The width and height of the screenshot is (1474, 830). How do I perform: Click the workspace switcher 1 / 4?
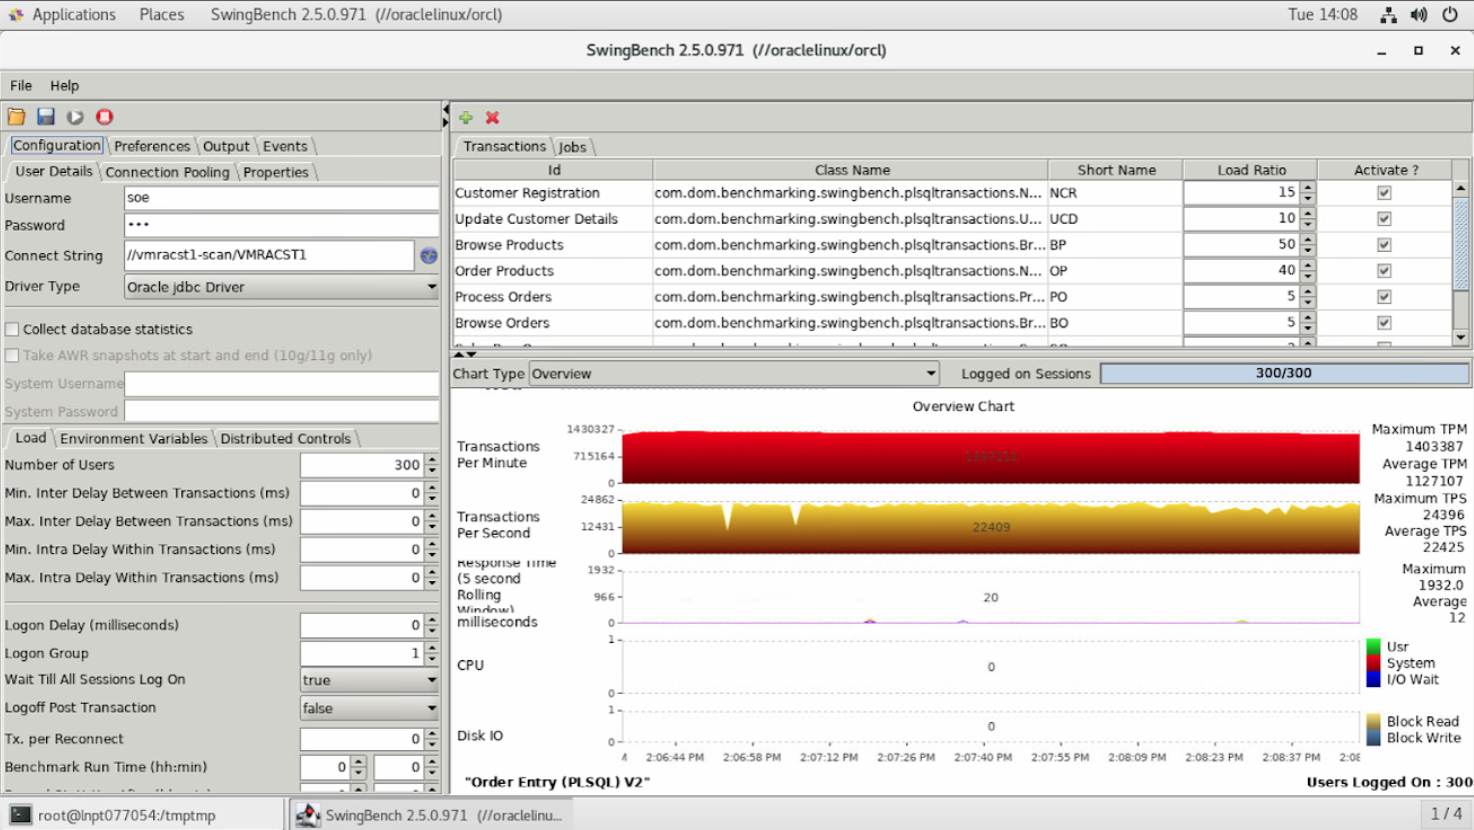(1445, 815)
